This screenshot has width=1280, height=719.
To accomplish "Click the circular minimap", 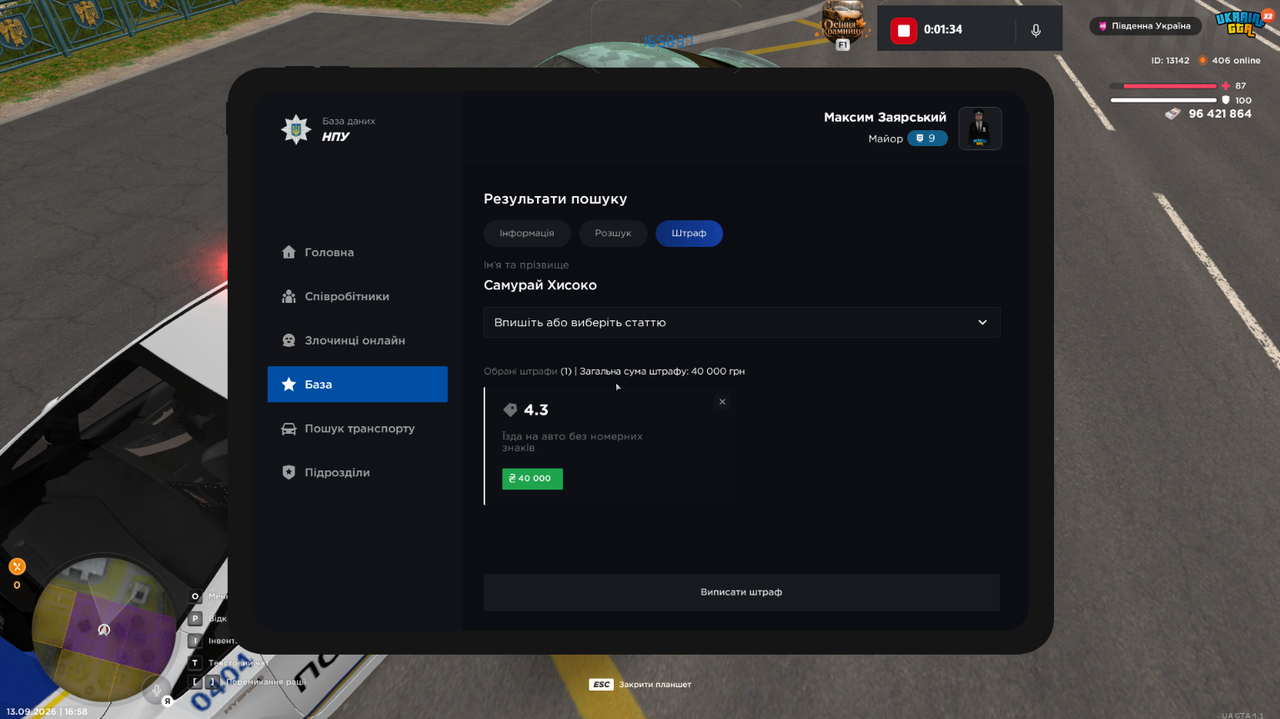I will 104,630.
